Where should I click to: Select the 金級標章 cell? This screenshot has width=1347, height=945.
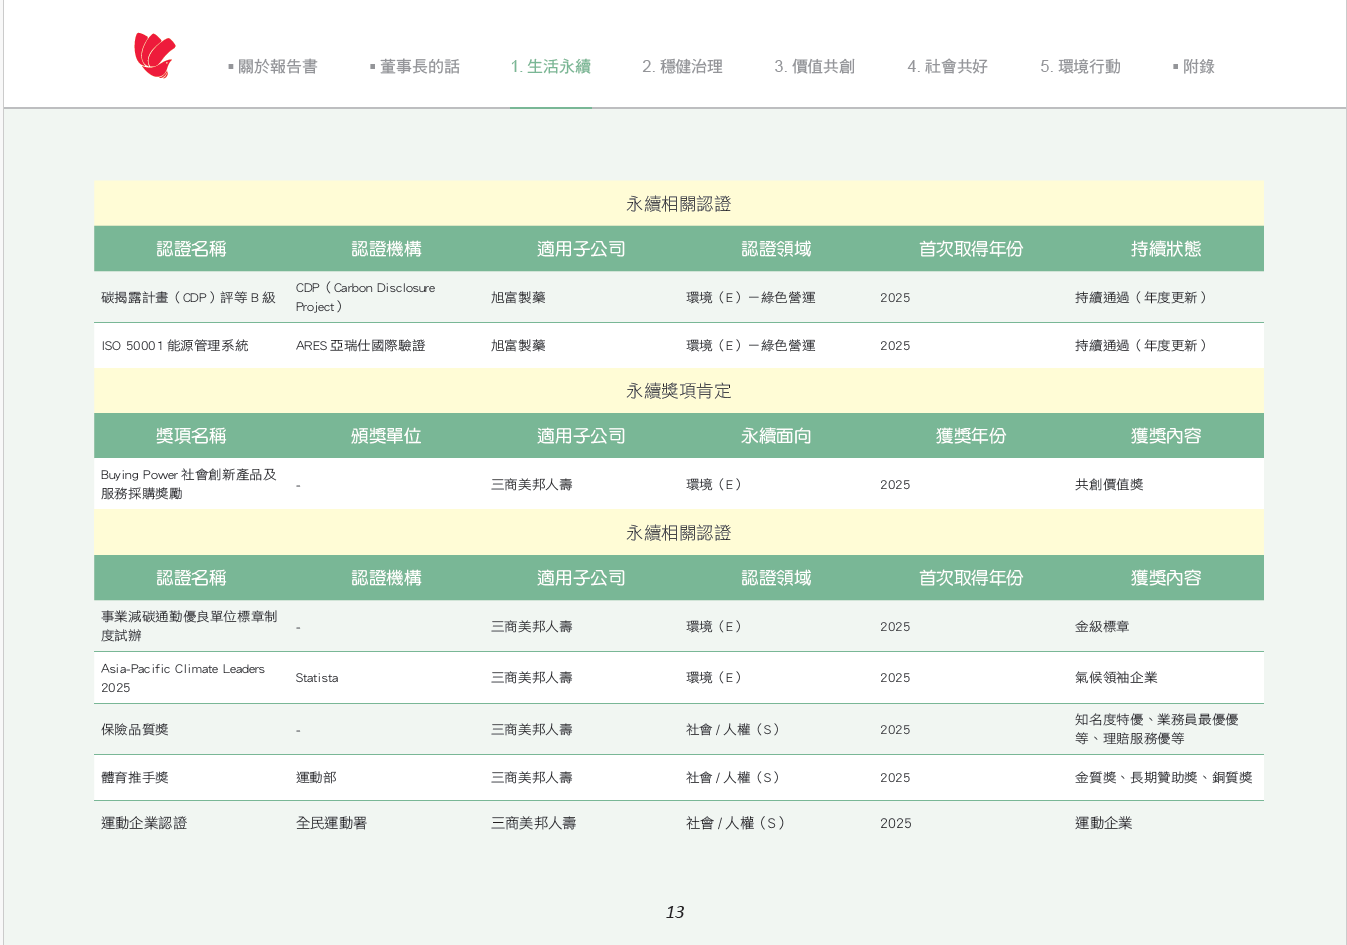click(1102, 627)
